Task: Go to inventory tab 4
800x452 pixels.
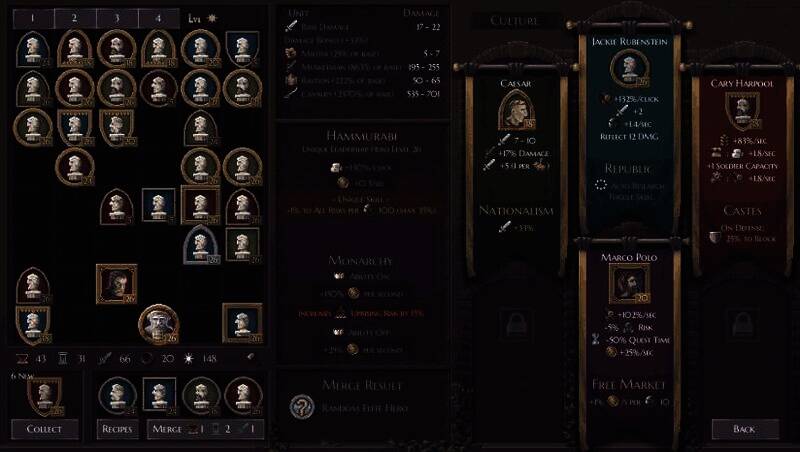Action: point(159,18)
